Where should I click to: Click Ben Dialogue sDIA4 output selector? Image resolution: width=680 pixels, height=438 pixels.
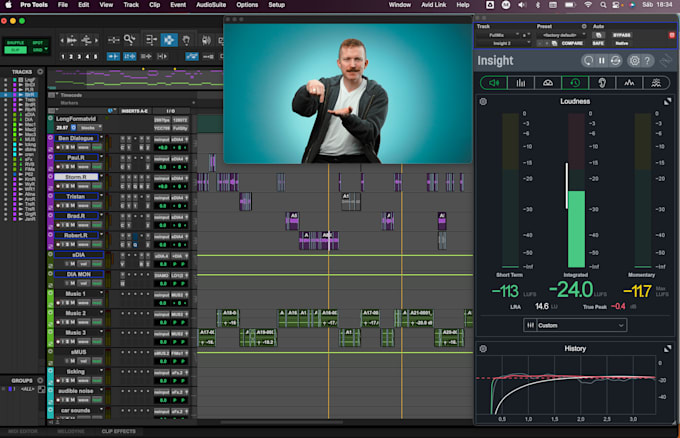180,139
